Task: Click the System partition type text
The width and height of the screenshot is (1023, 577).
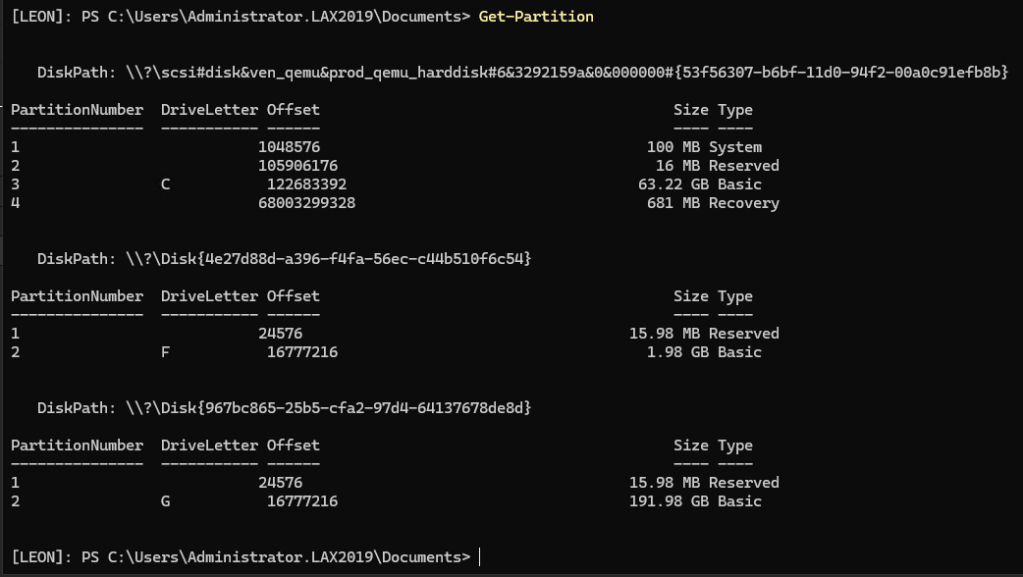Action: click(x=735, y=148)
